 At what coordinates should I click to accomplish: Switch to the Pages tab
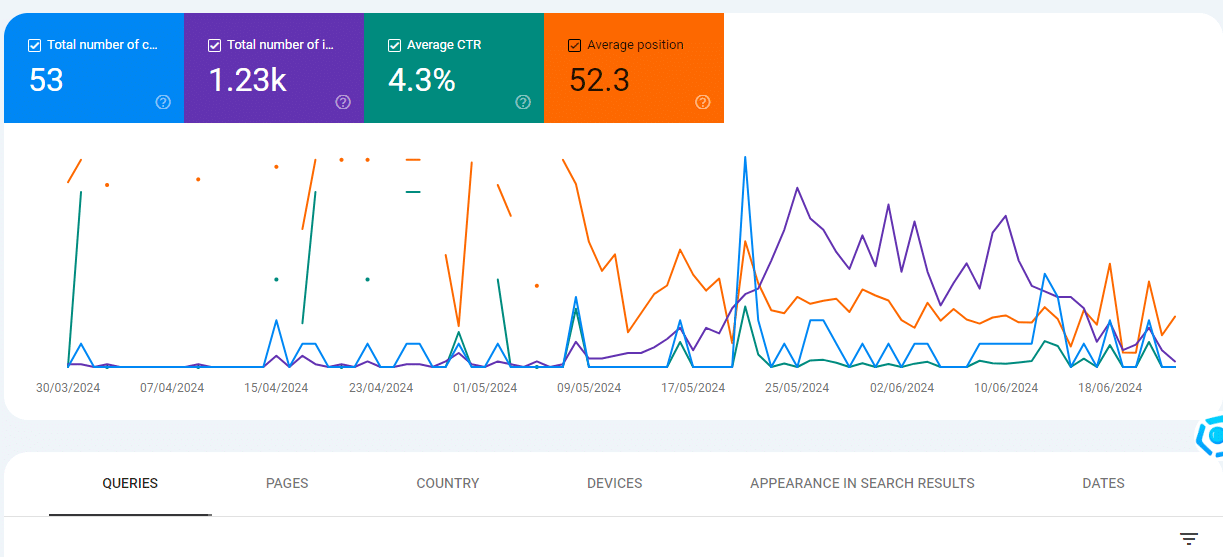(x=287, y=484)
